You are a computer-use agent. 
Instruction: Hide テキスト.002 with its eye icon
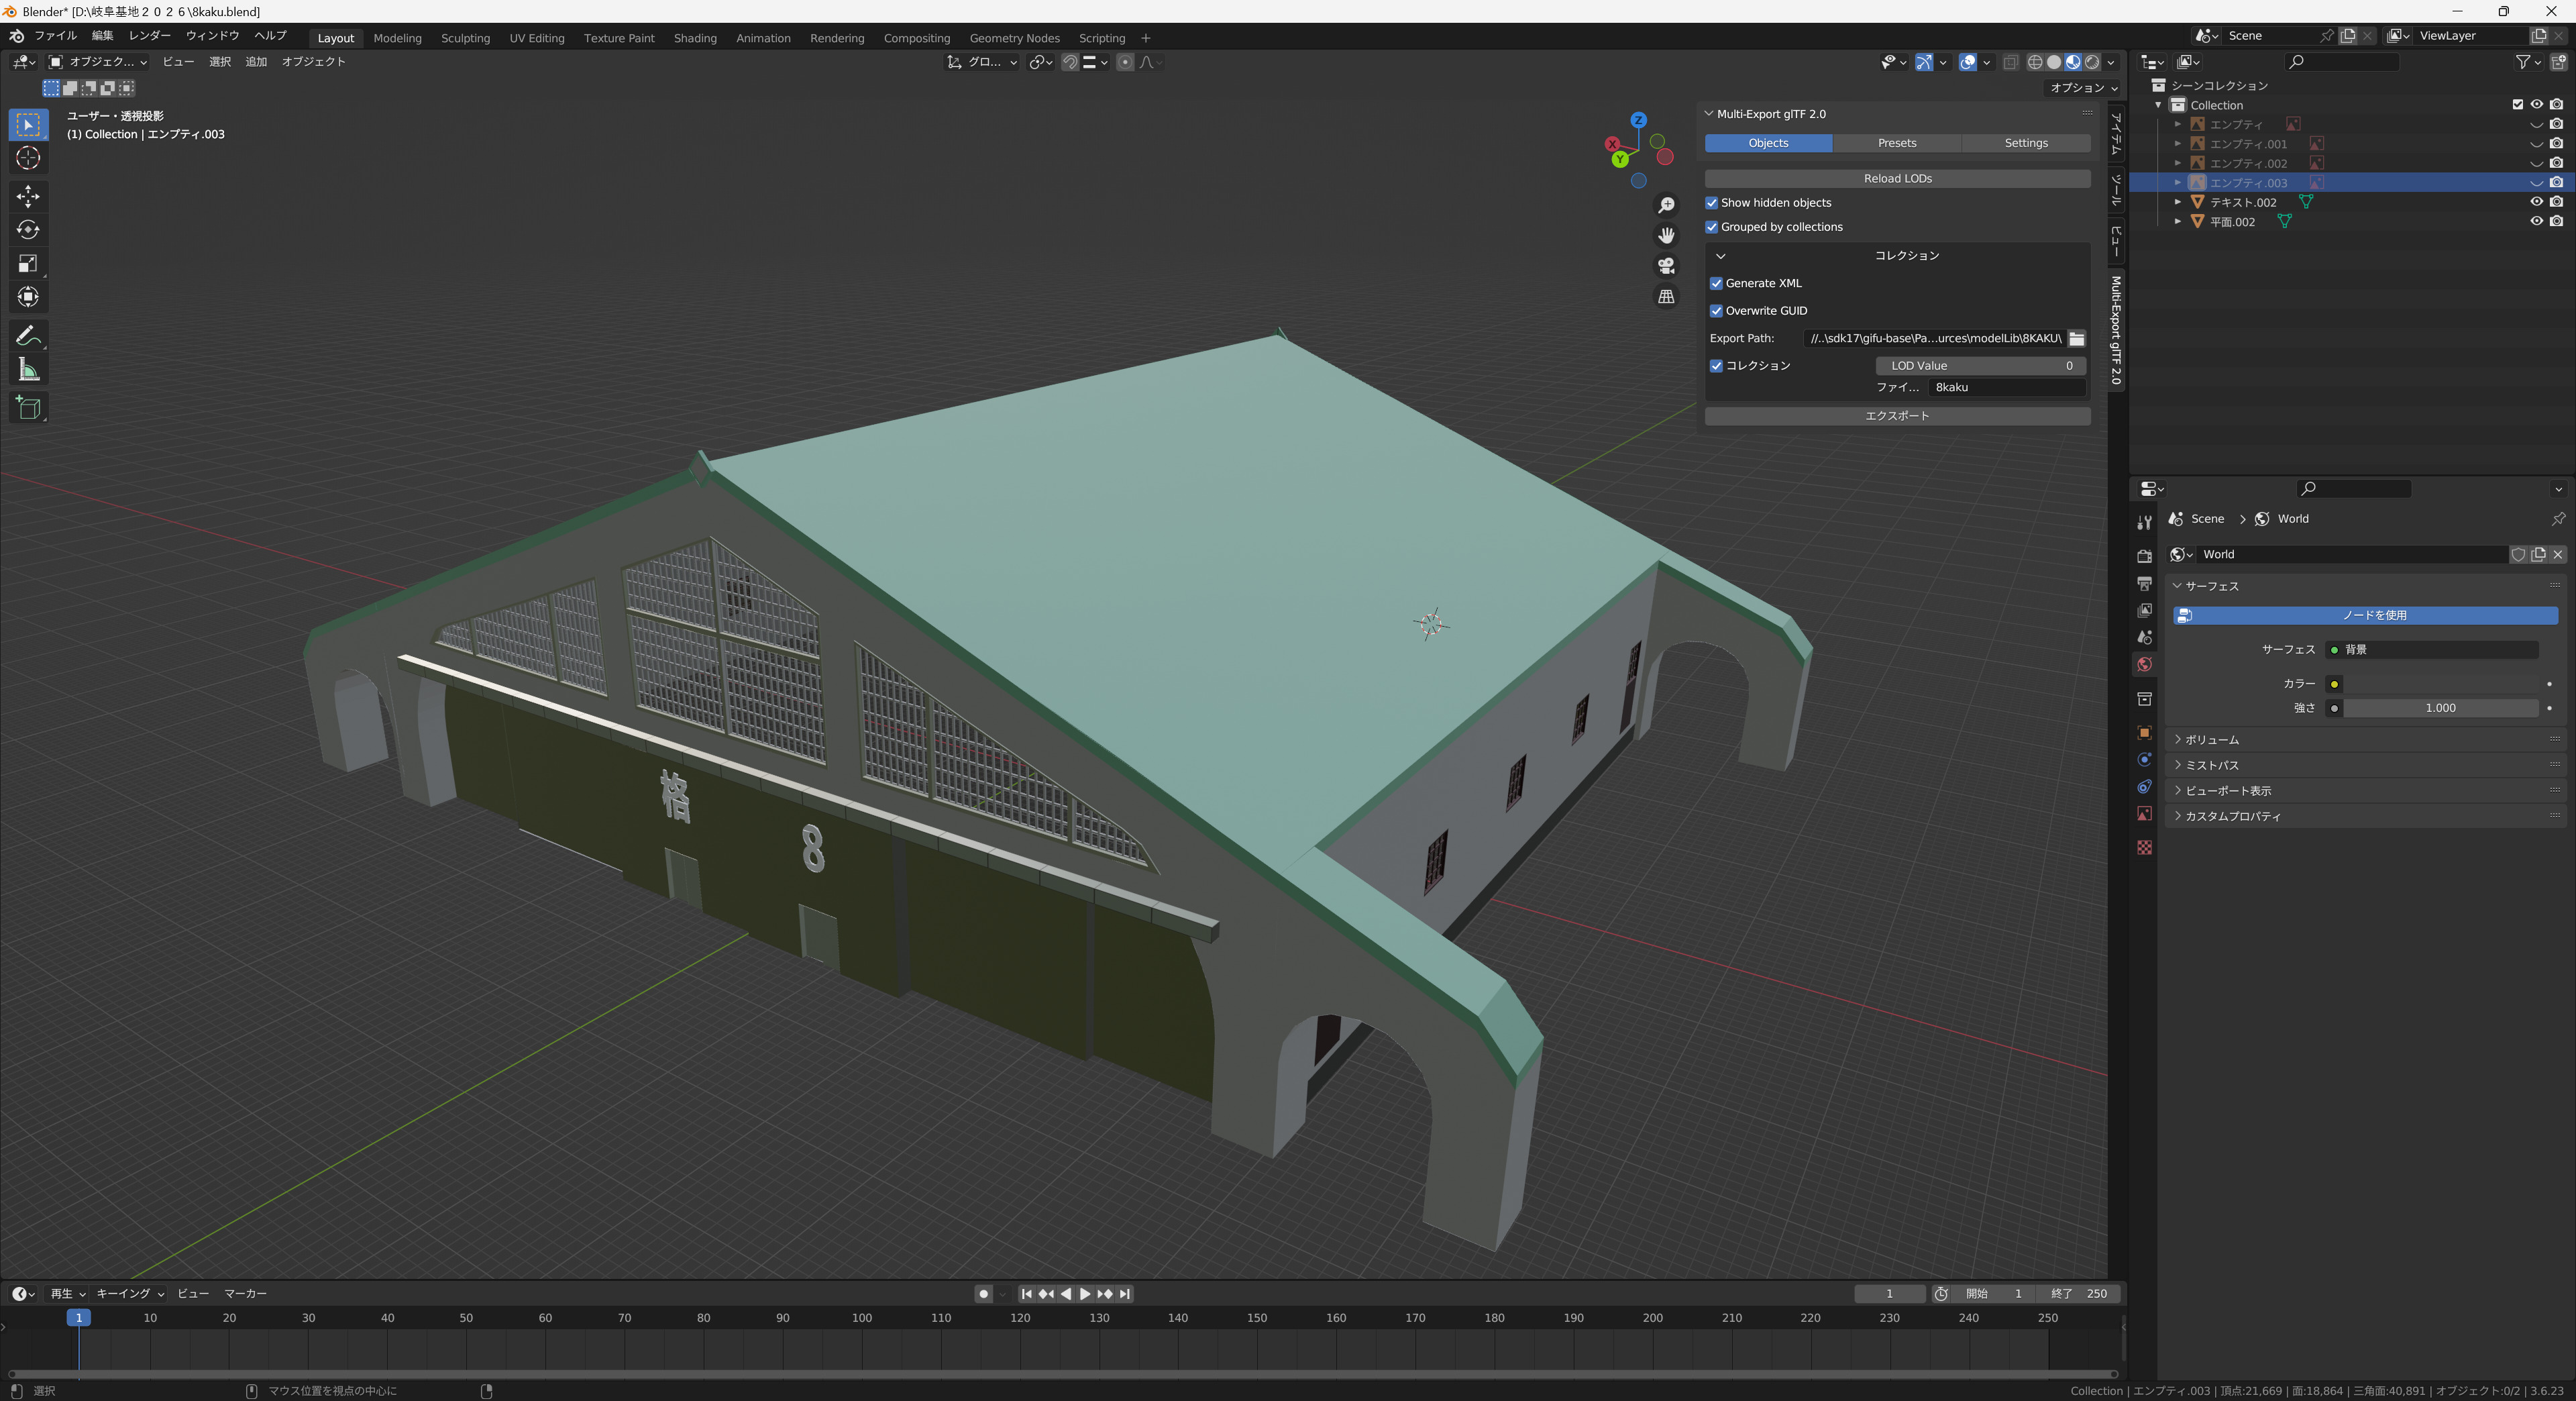point(2536,202)
